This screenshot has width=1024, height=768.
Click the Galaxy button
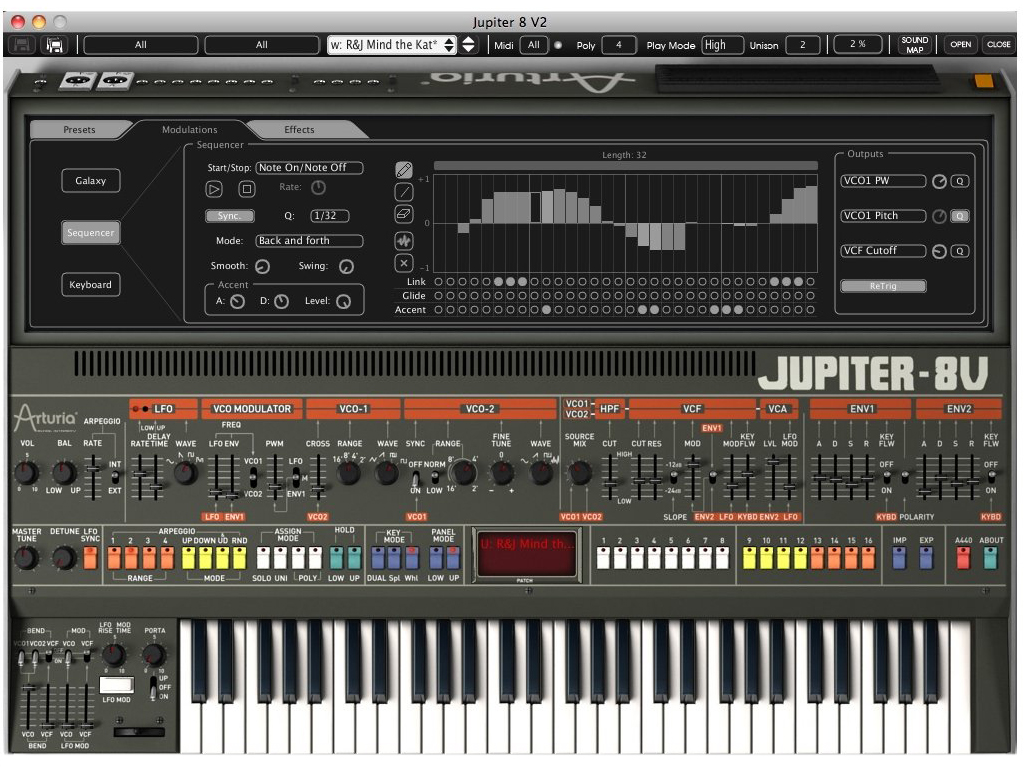click(x=90, y=181)
